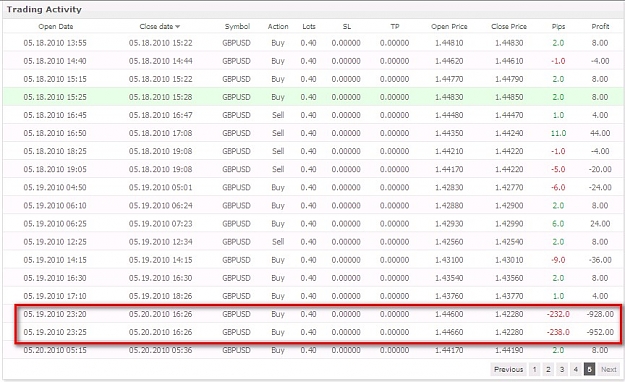Select close date 05.19.2010 12:34
625x382 pixels.
click(x=160, y=242)
